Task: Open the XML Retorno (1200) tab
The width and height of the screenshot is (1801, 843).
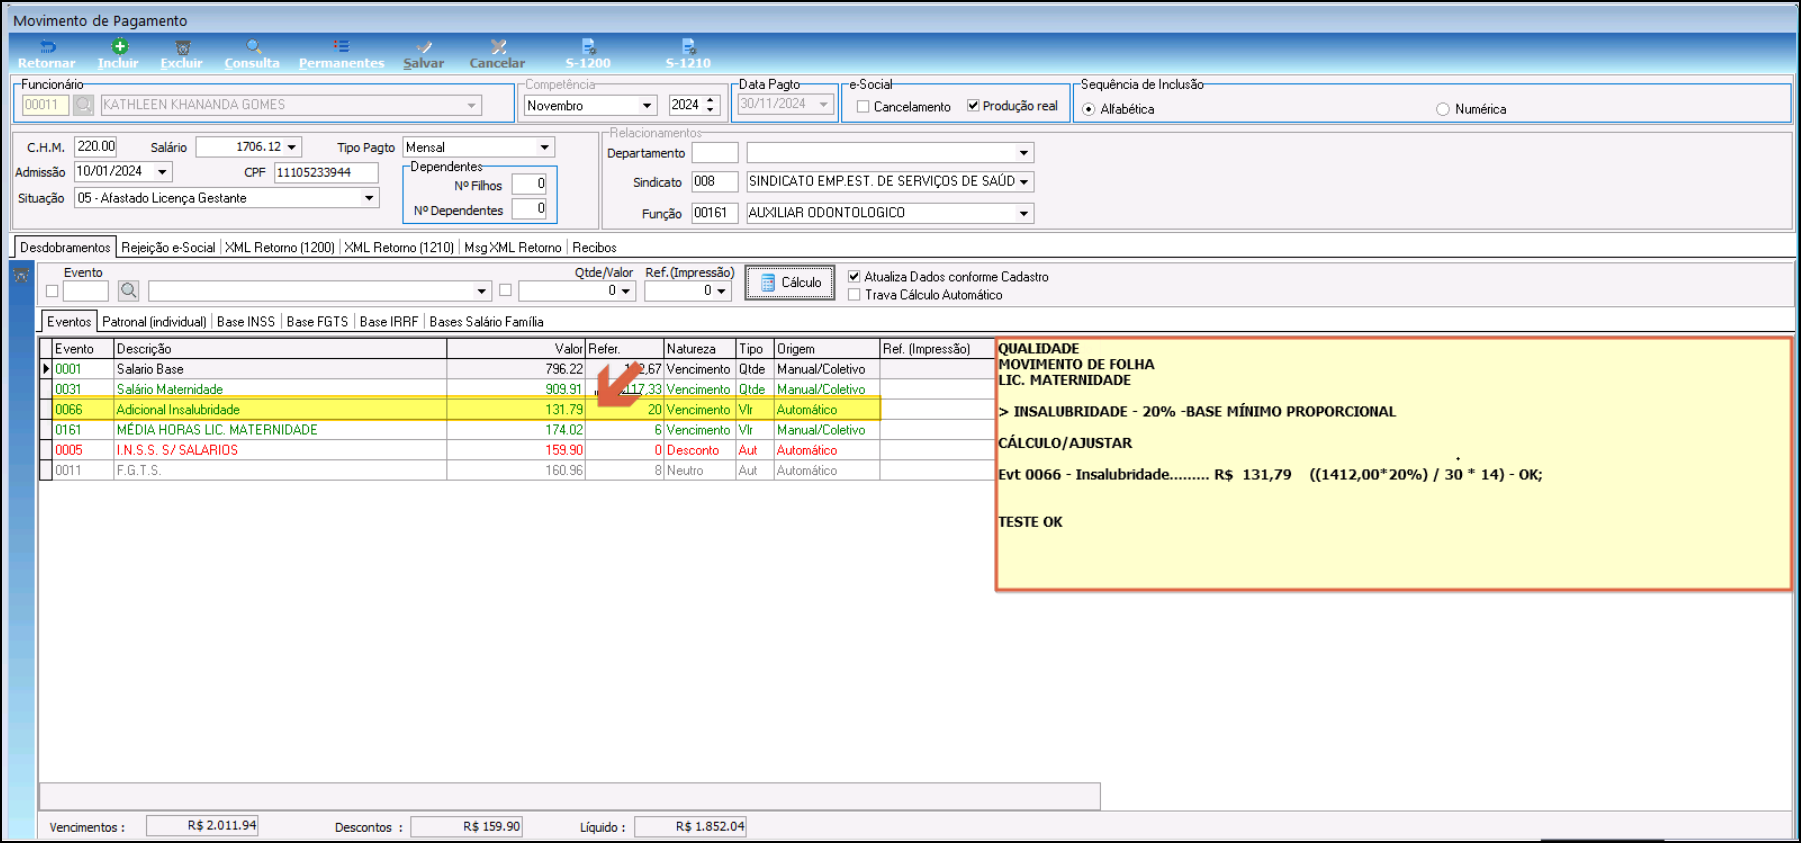Action: click(x=280, y=247)
